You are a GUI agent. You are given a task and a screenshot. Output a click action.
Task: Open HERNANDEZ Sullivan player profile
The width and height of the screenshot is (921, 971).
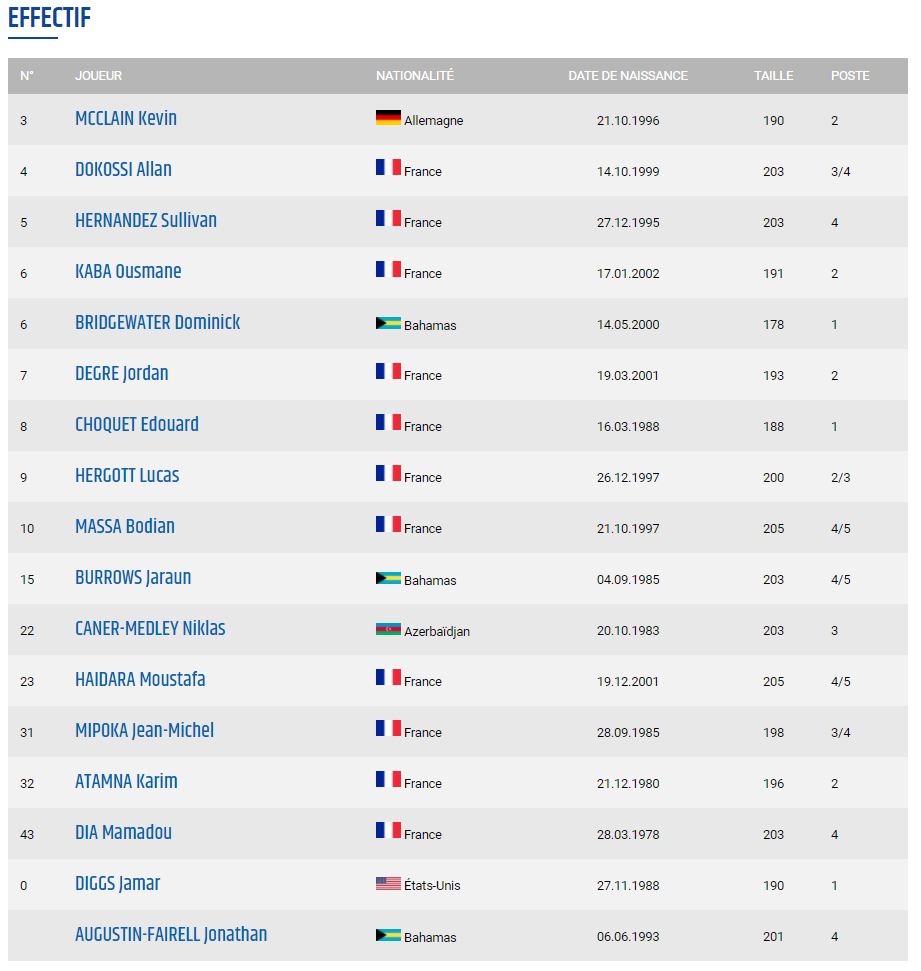[146, 220]
